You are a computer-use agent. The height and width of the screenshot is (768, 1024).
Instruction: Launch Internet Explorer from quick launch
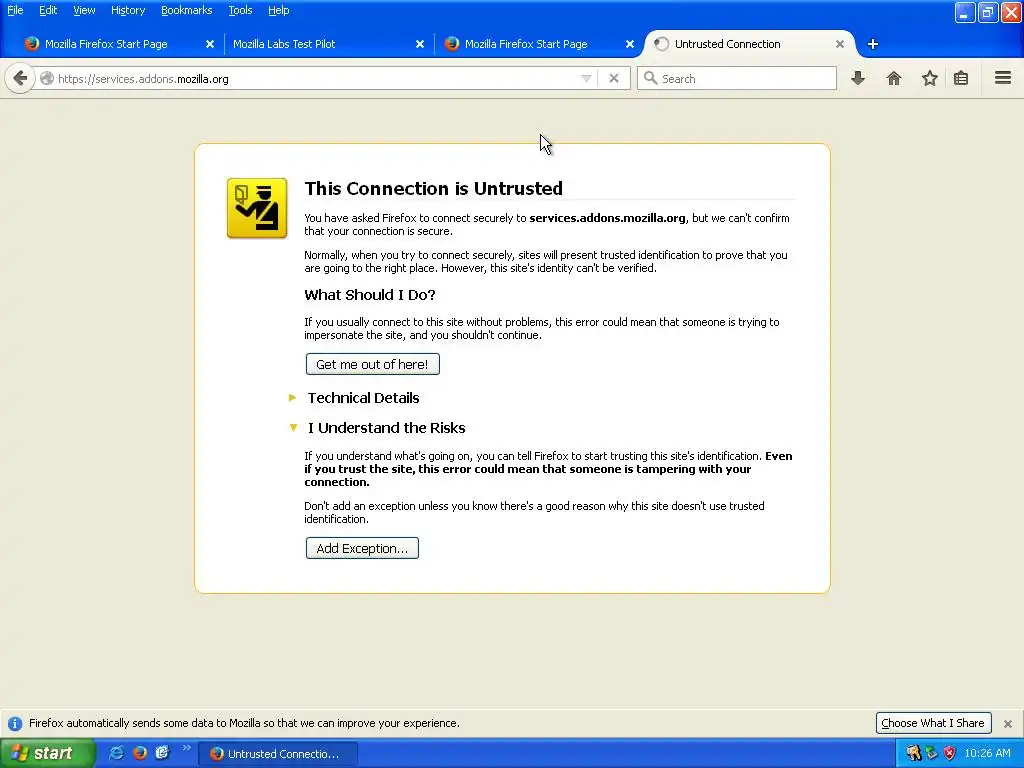(x=117, y=753)
